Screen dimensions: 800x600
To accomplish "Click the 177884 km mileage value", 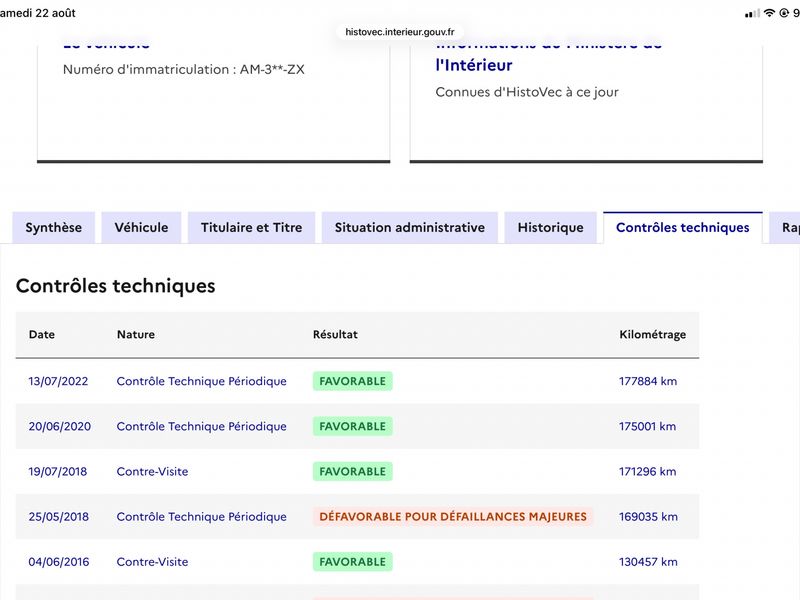I will pos(648,381).
